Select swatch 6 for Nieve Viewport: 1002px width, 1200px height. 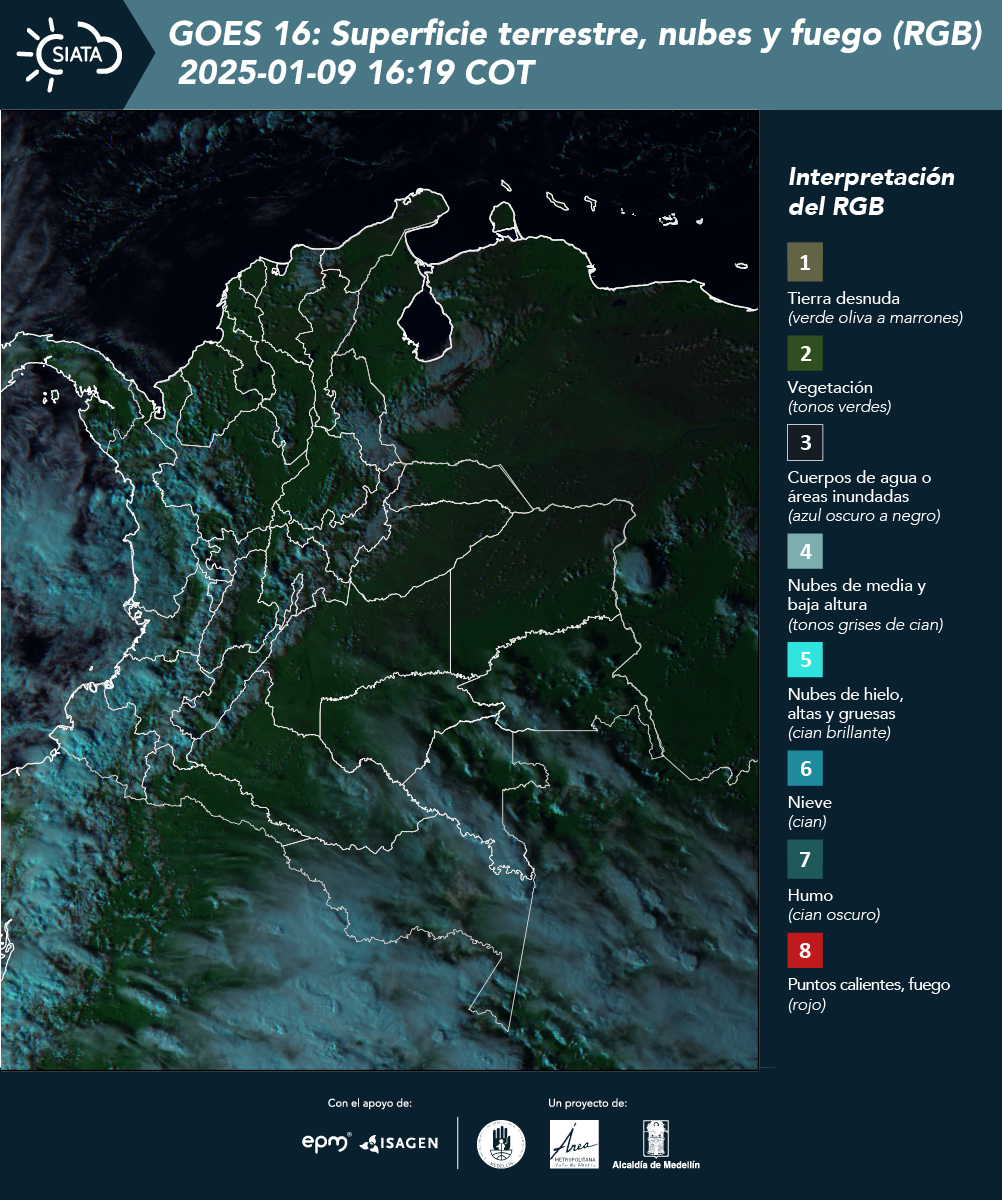(805, 769)
